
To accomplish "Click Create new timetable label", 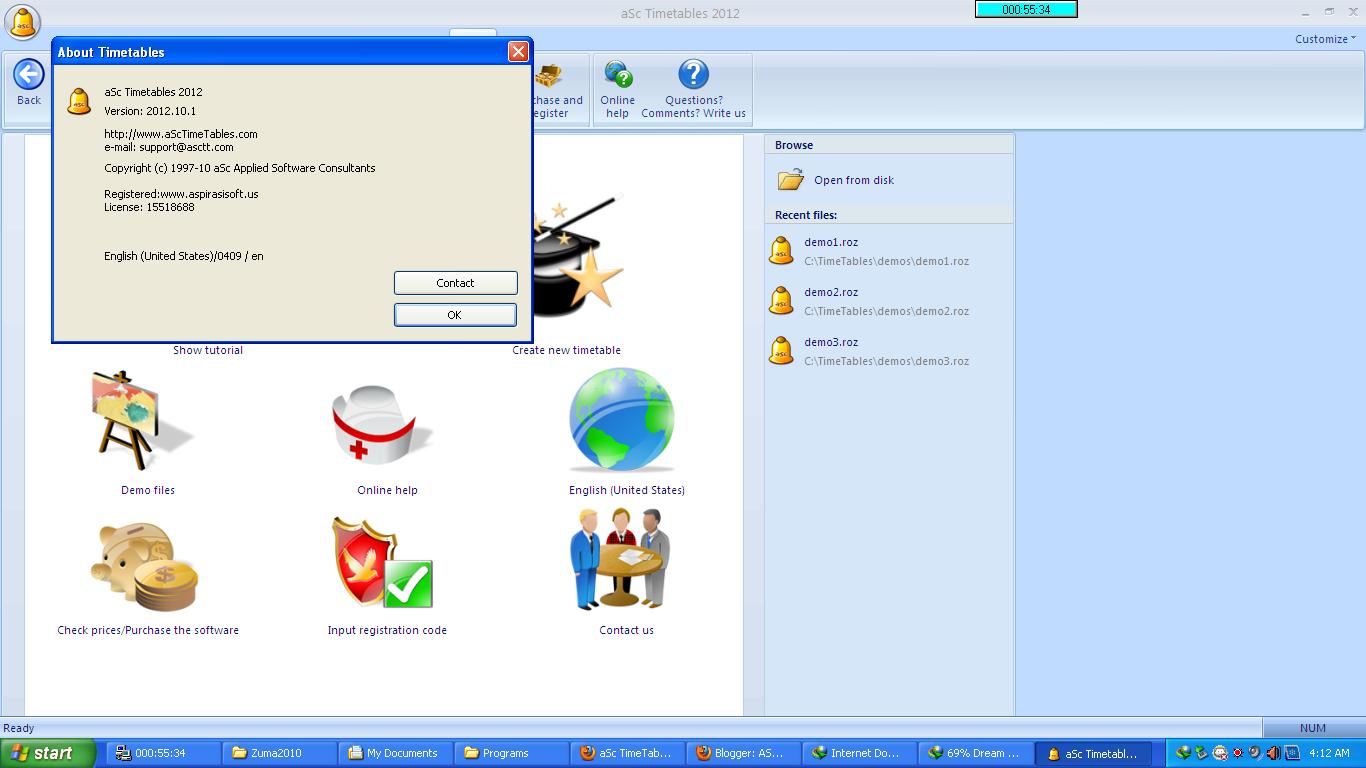I will pyautogui.click(x=567, y=350).
